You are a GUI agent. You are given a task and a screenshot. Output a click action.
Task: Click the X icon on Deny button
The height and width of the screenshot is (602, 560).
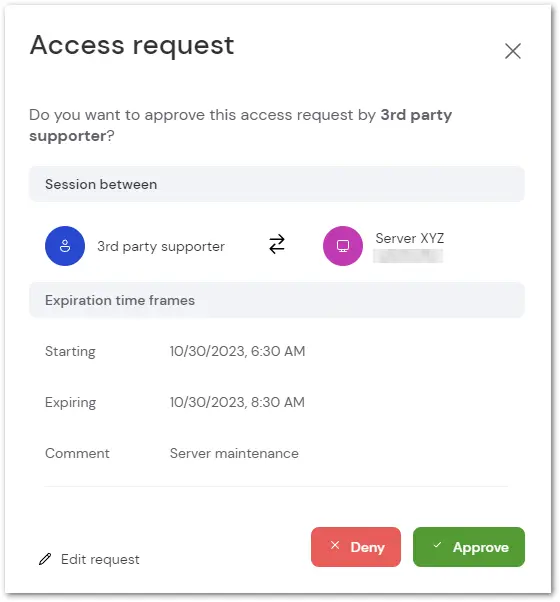335,545
